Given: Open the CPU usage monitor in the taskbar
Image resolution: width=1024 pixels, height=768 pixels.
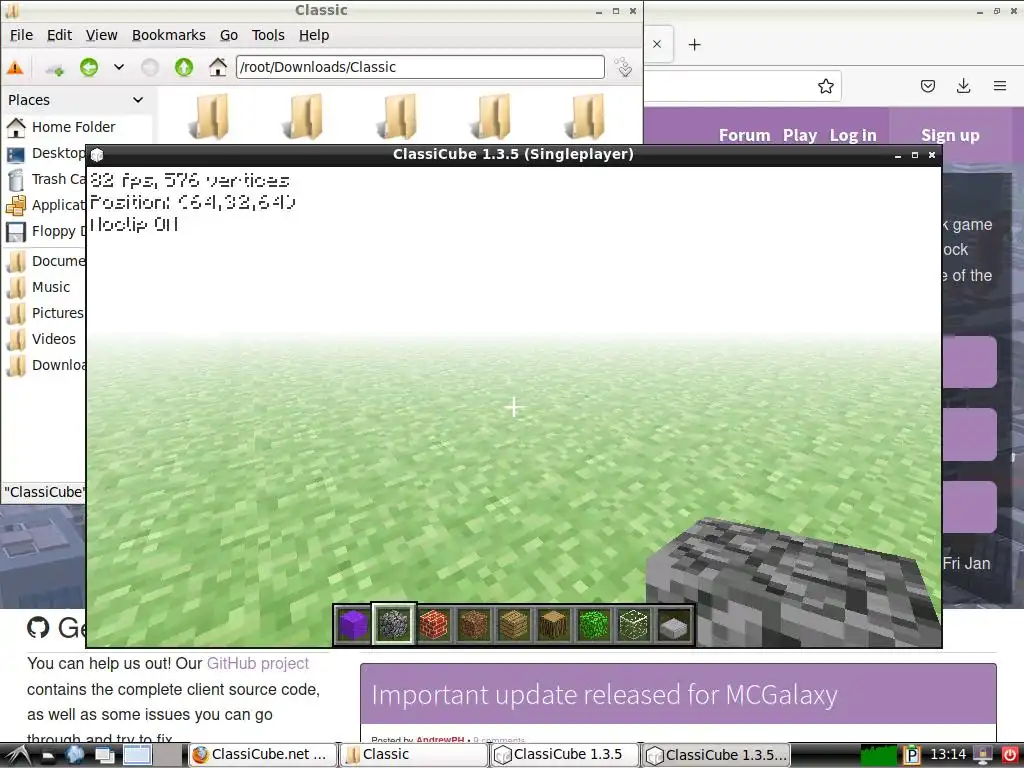Looking at the screenshot, I should click(x=879, y=756).
